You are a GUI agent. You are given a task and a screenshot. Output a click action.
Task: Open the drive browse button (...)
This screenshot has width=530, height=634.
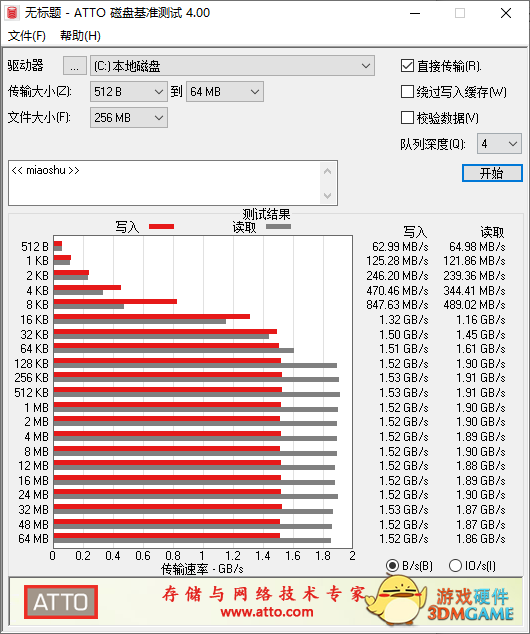(x=74, y=66)
